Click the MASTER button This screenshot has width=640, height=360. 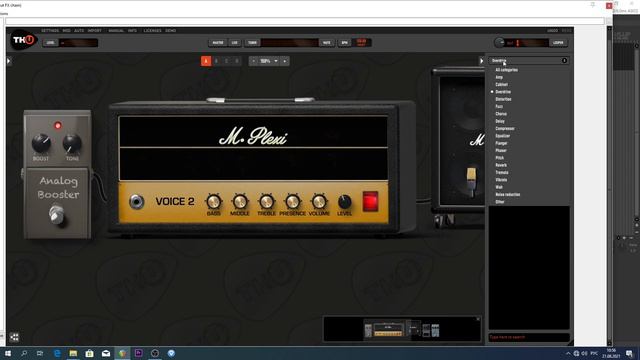[218, 42]
